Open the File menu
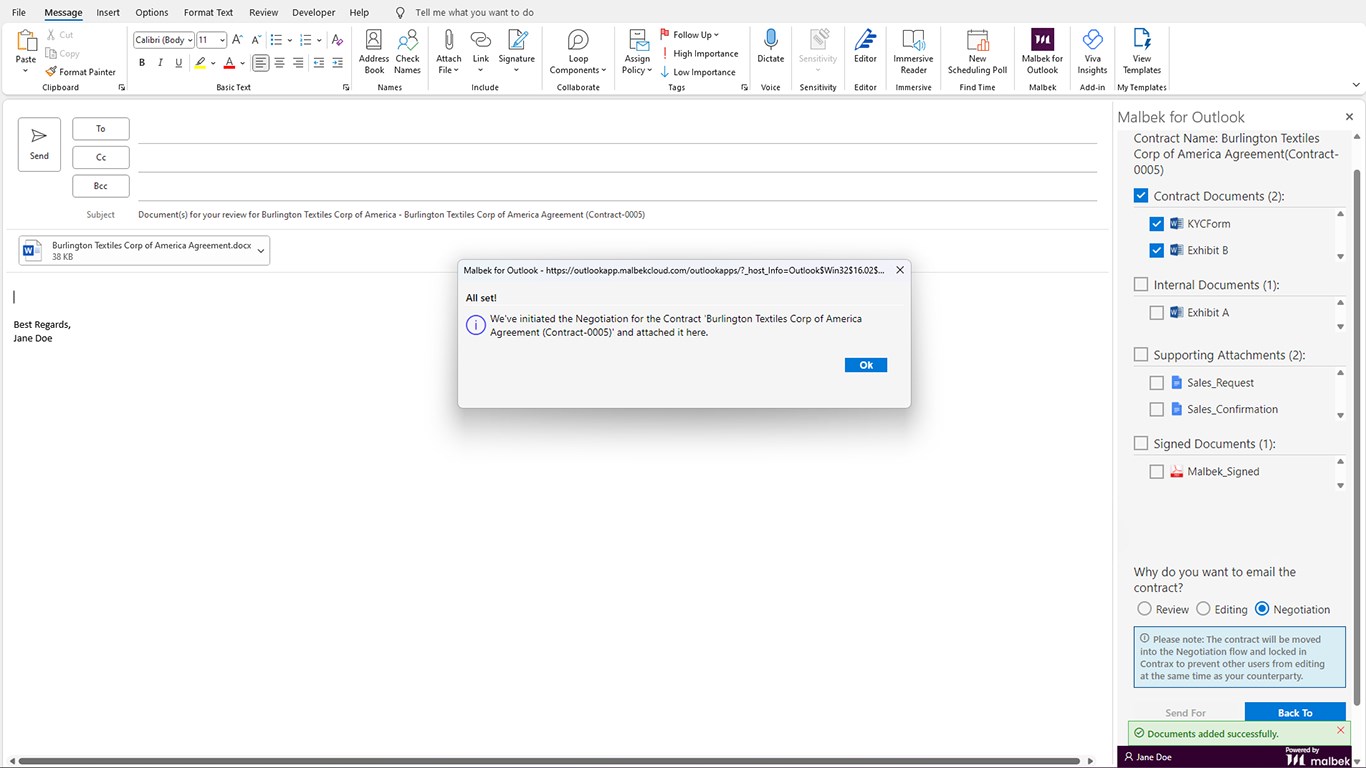The width and height of the screenshot is (1366, 768). (19, 13)
